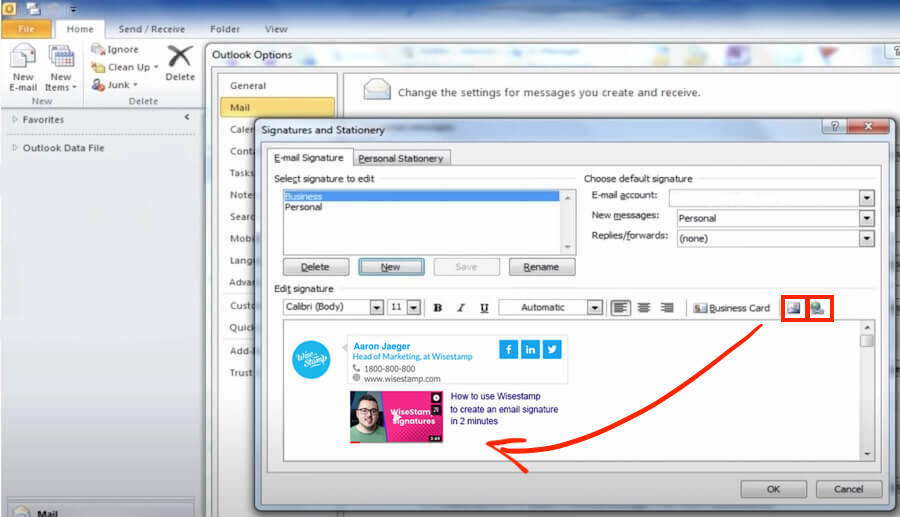The image size is (900, 517).
Task: Open the Automatic font color dropdown
Action: pos(595,308)
